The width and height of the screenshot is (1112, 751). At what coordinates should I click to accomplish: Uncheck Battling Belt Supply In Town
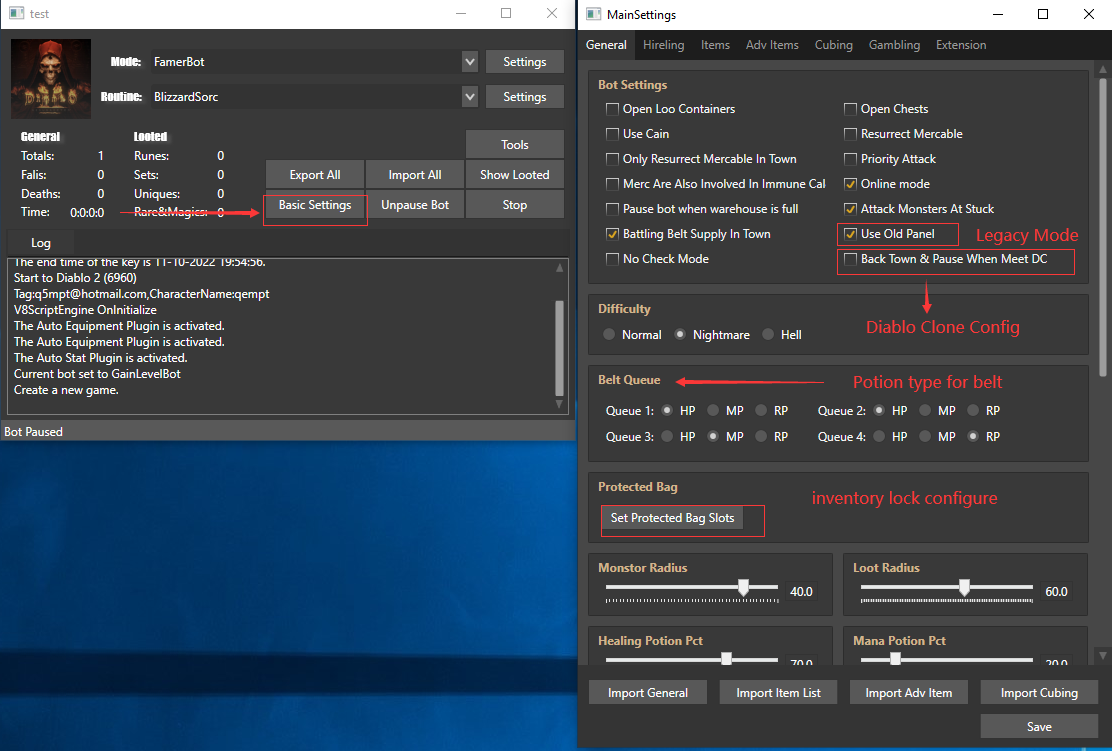point(612,234)
